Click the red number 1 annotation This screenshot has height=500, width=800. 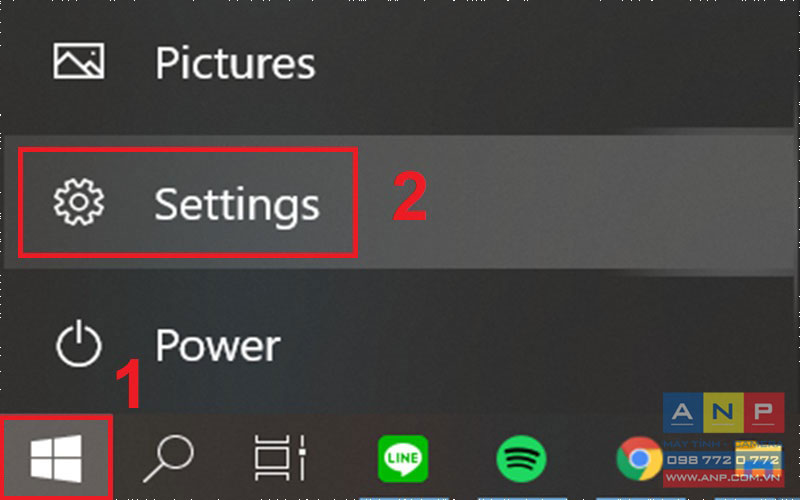129,383
